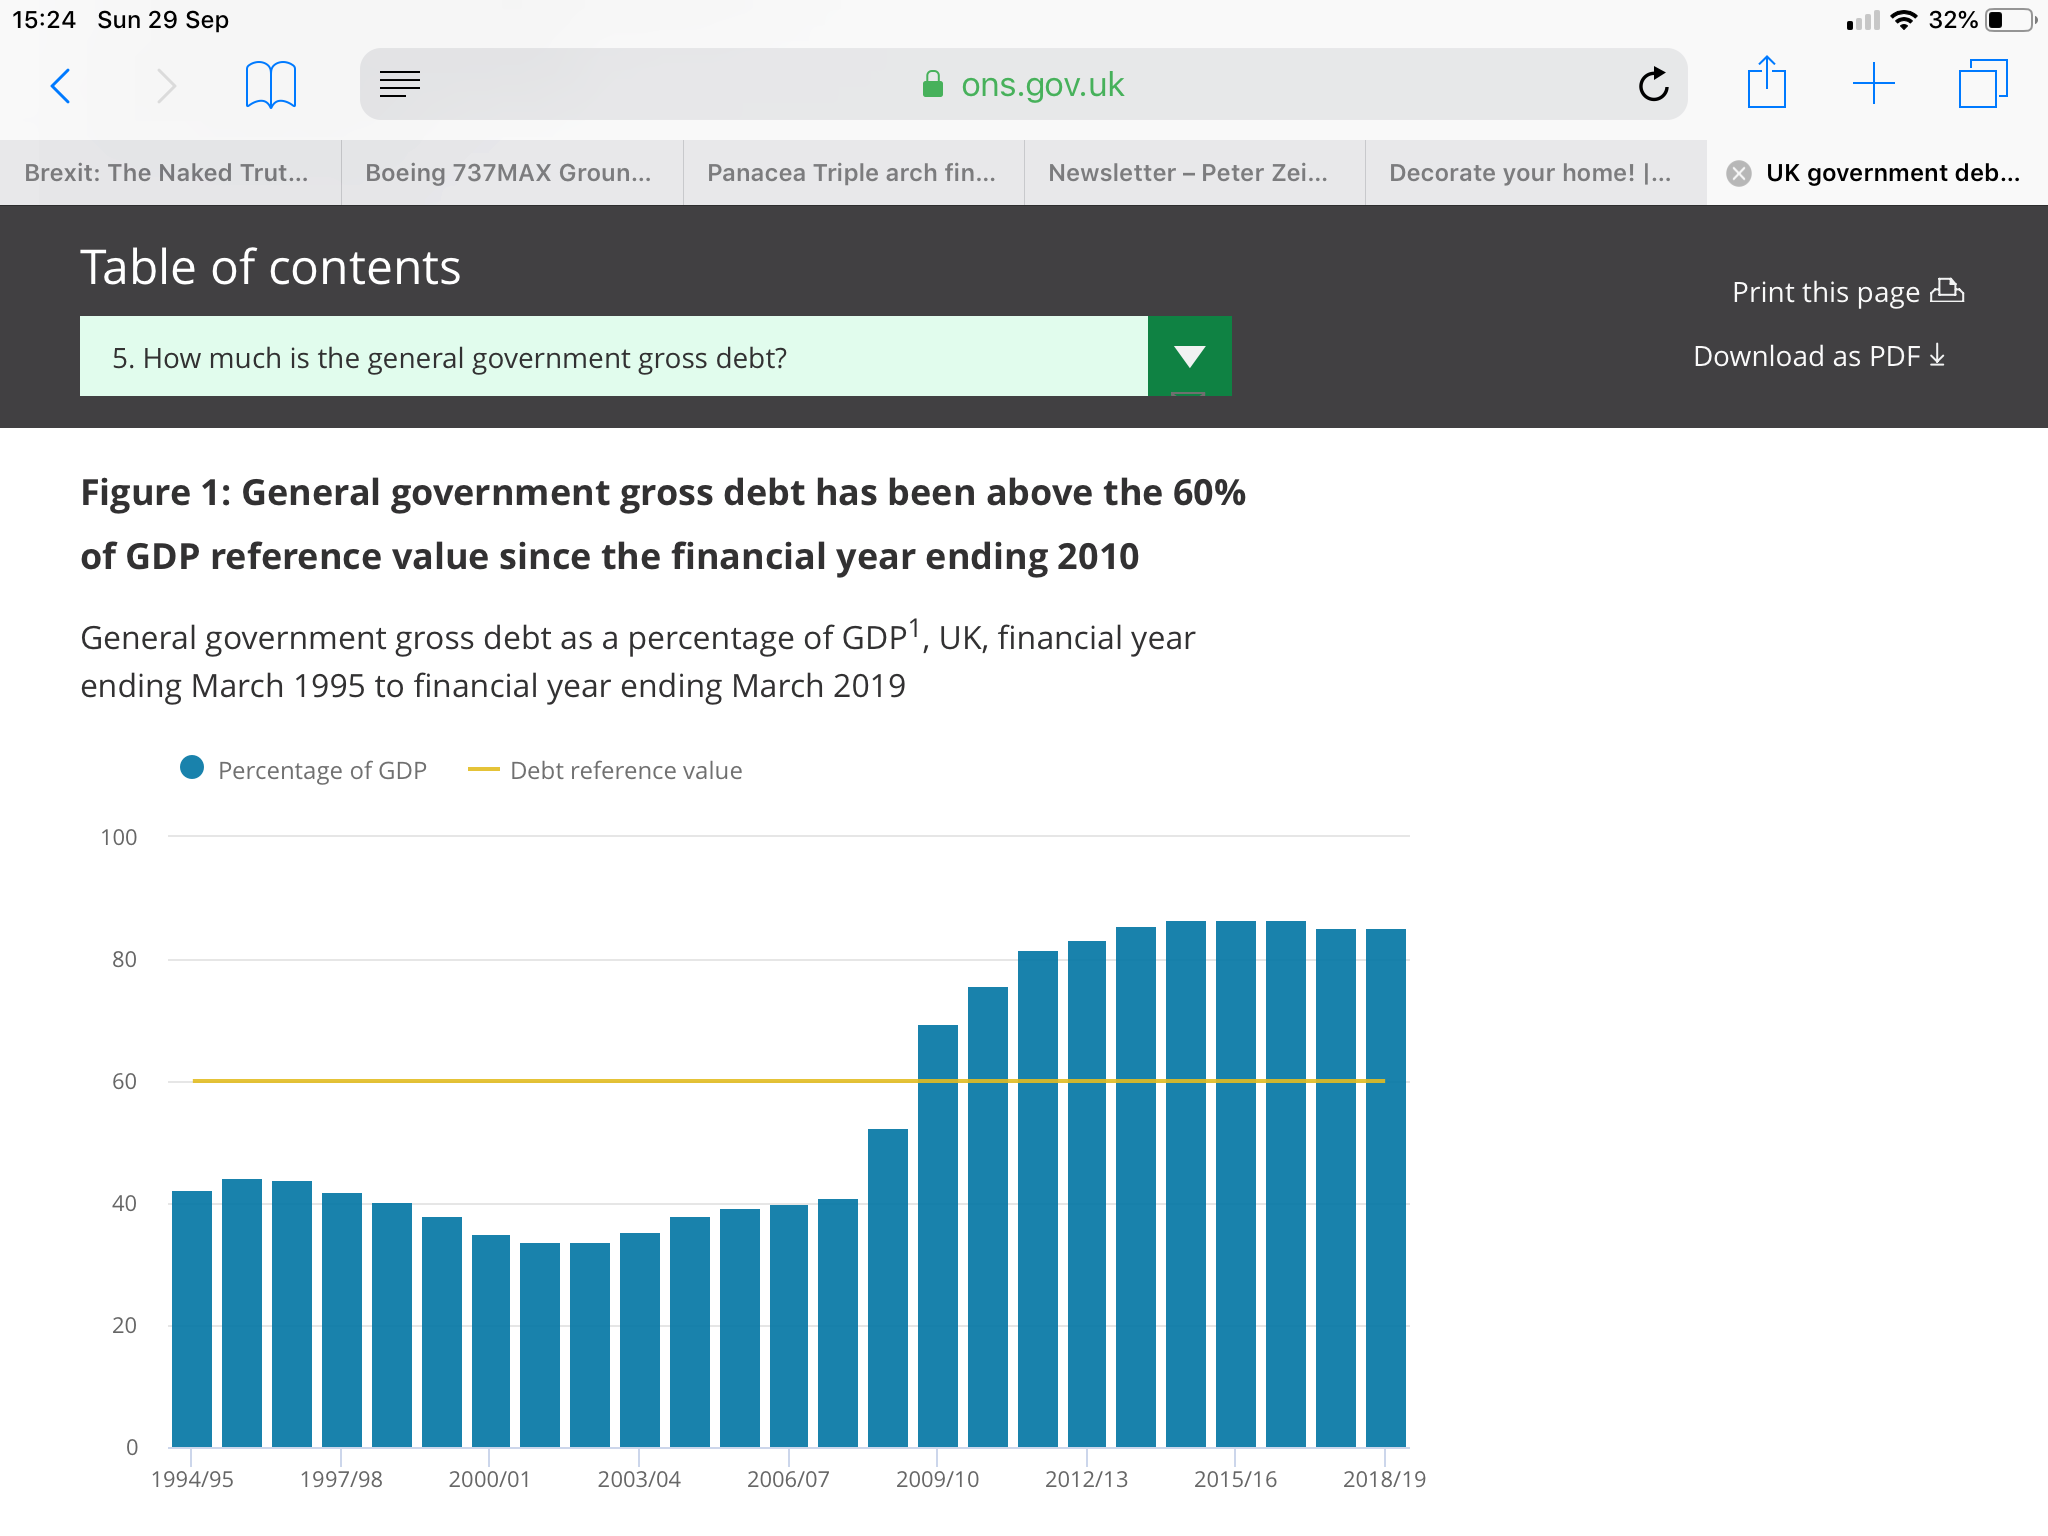Tap the Safari back arrow
Screen dimensions: 2048x1536
61,86
